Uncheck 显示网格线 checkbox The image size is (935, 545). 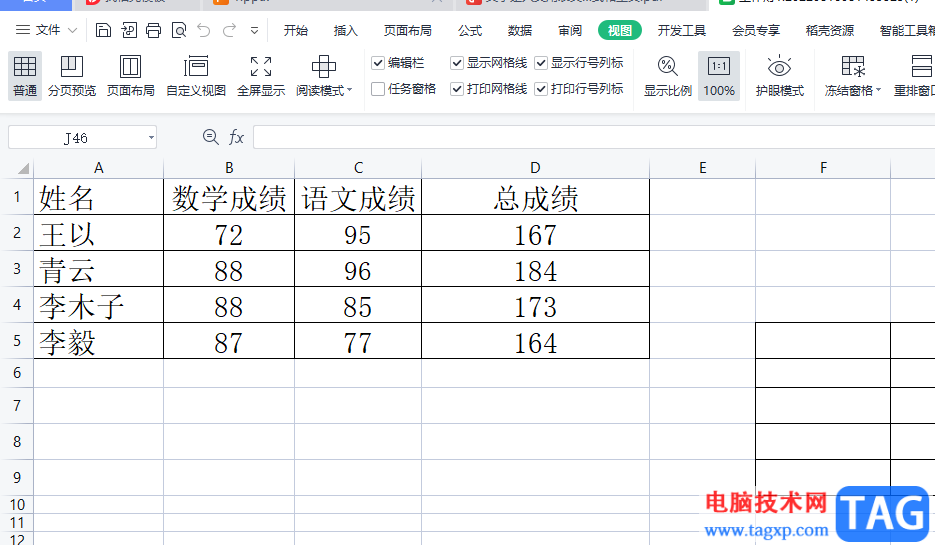[x=457, y=63]
